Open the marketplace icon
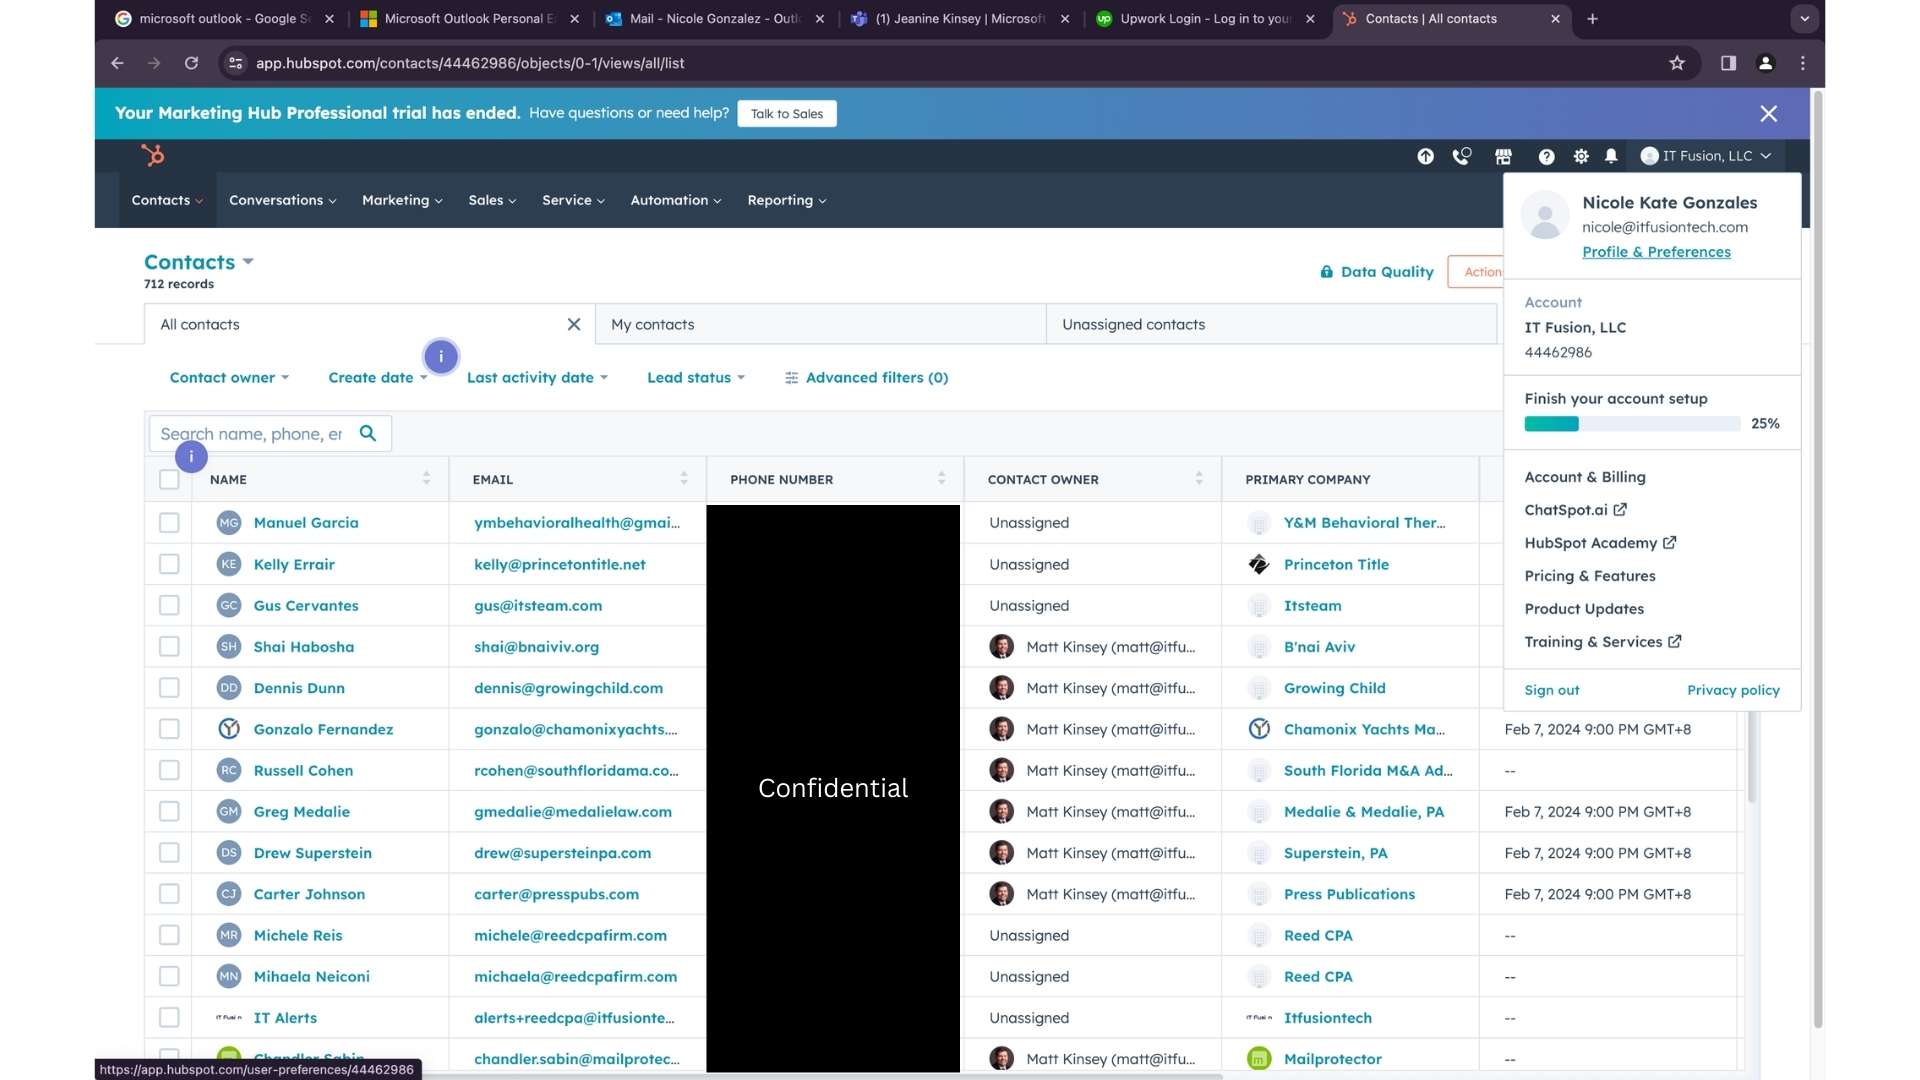 pyautogui.click(x=1503, y=156)
